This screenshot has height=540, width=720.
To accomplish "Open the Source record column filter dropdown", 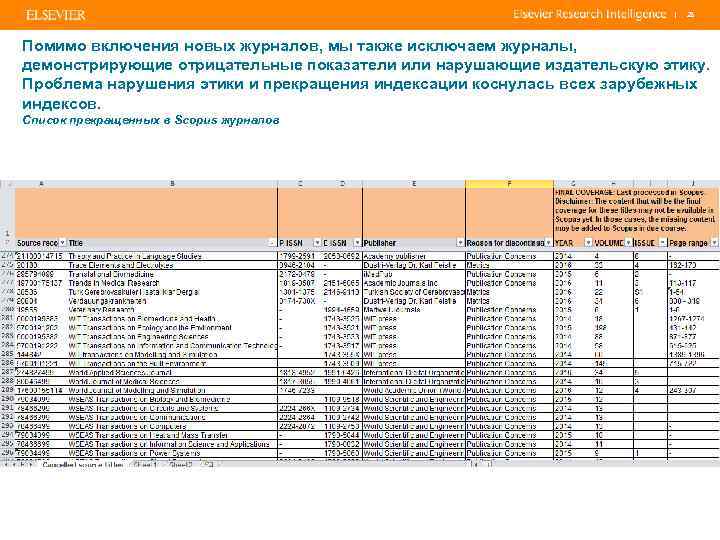I will pos(62,242).
